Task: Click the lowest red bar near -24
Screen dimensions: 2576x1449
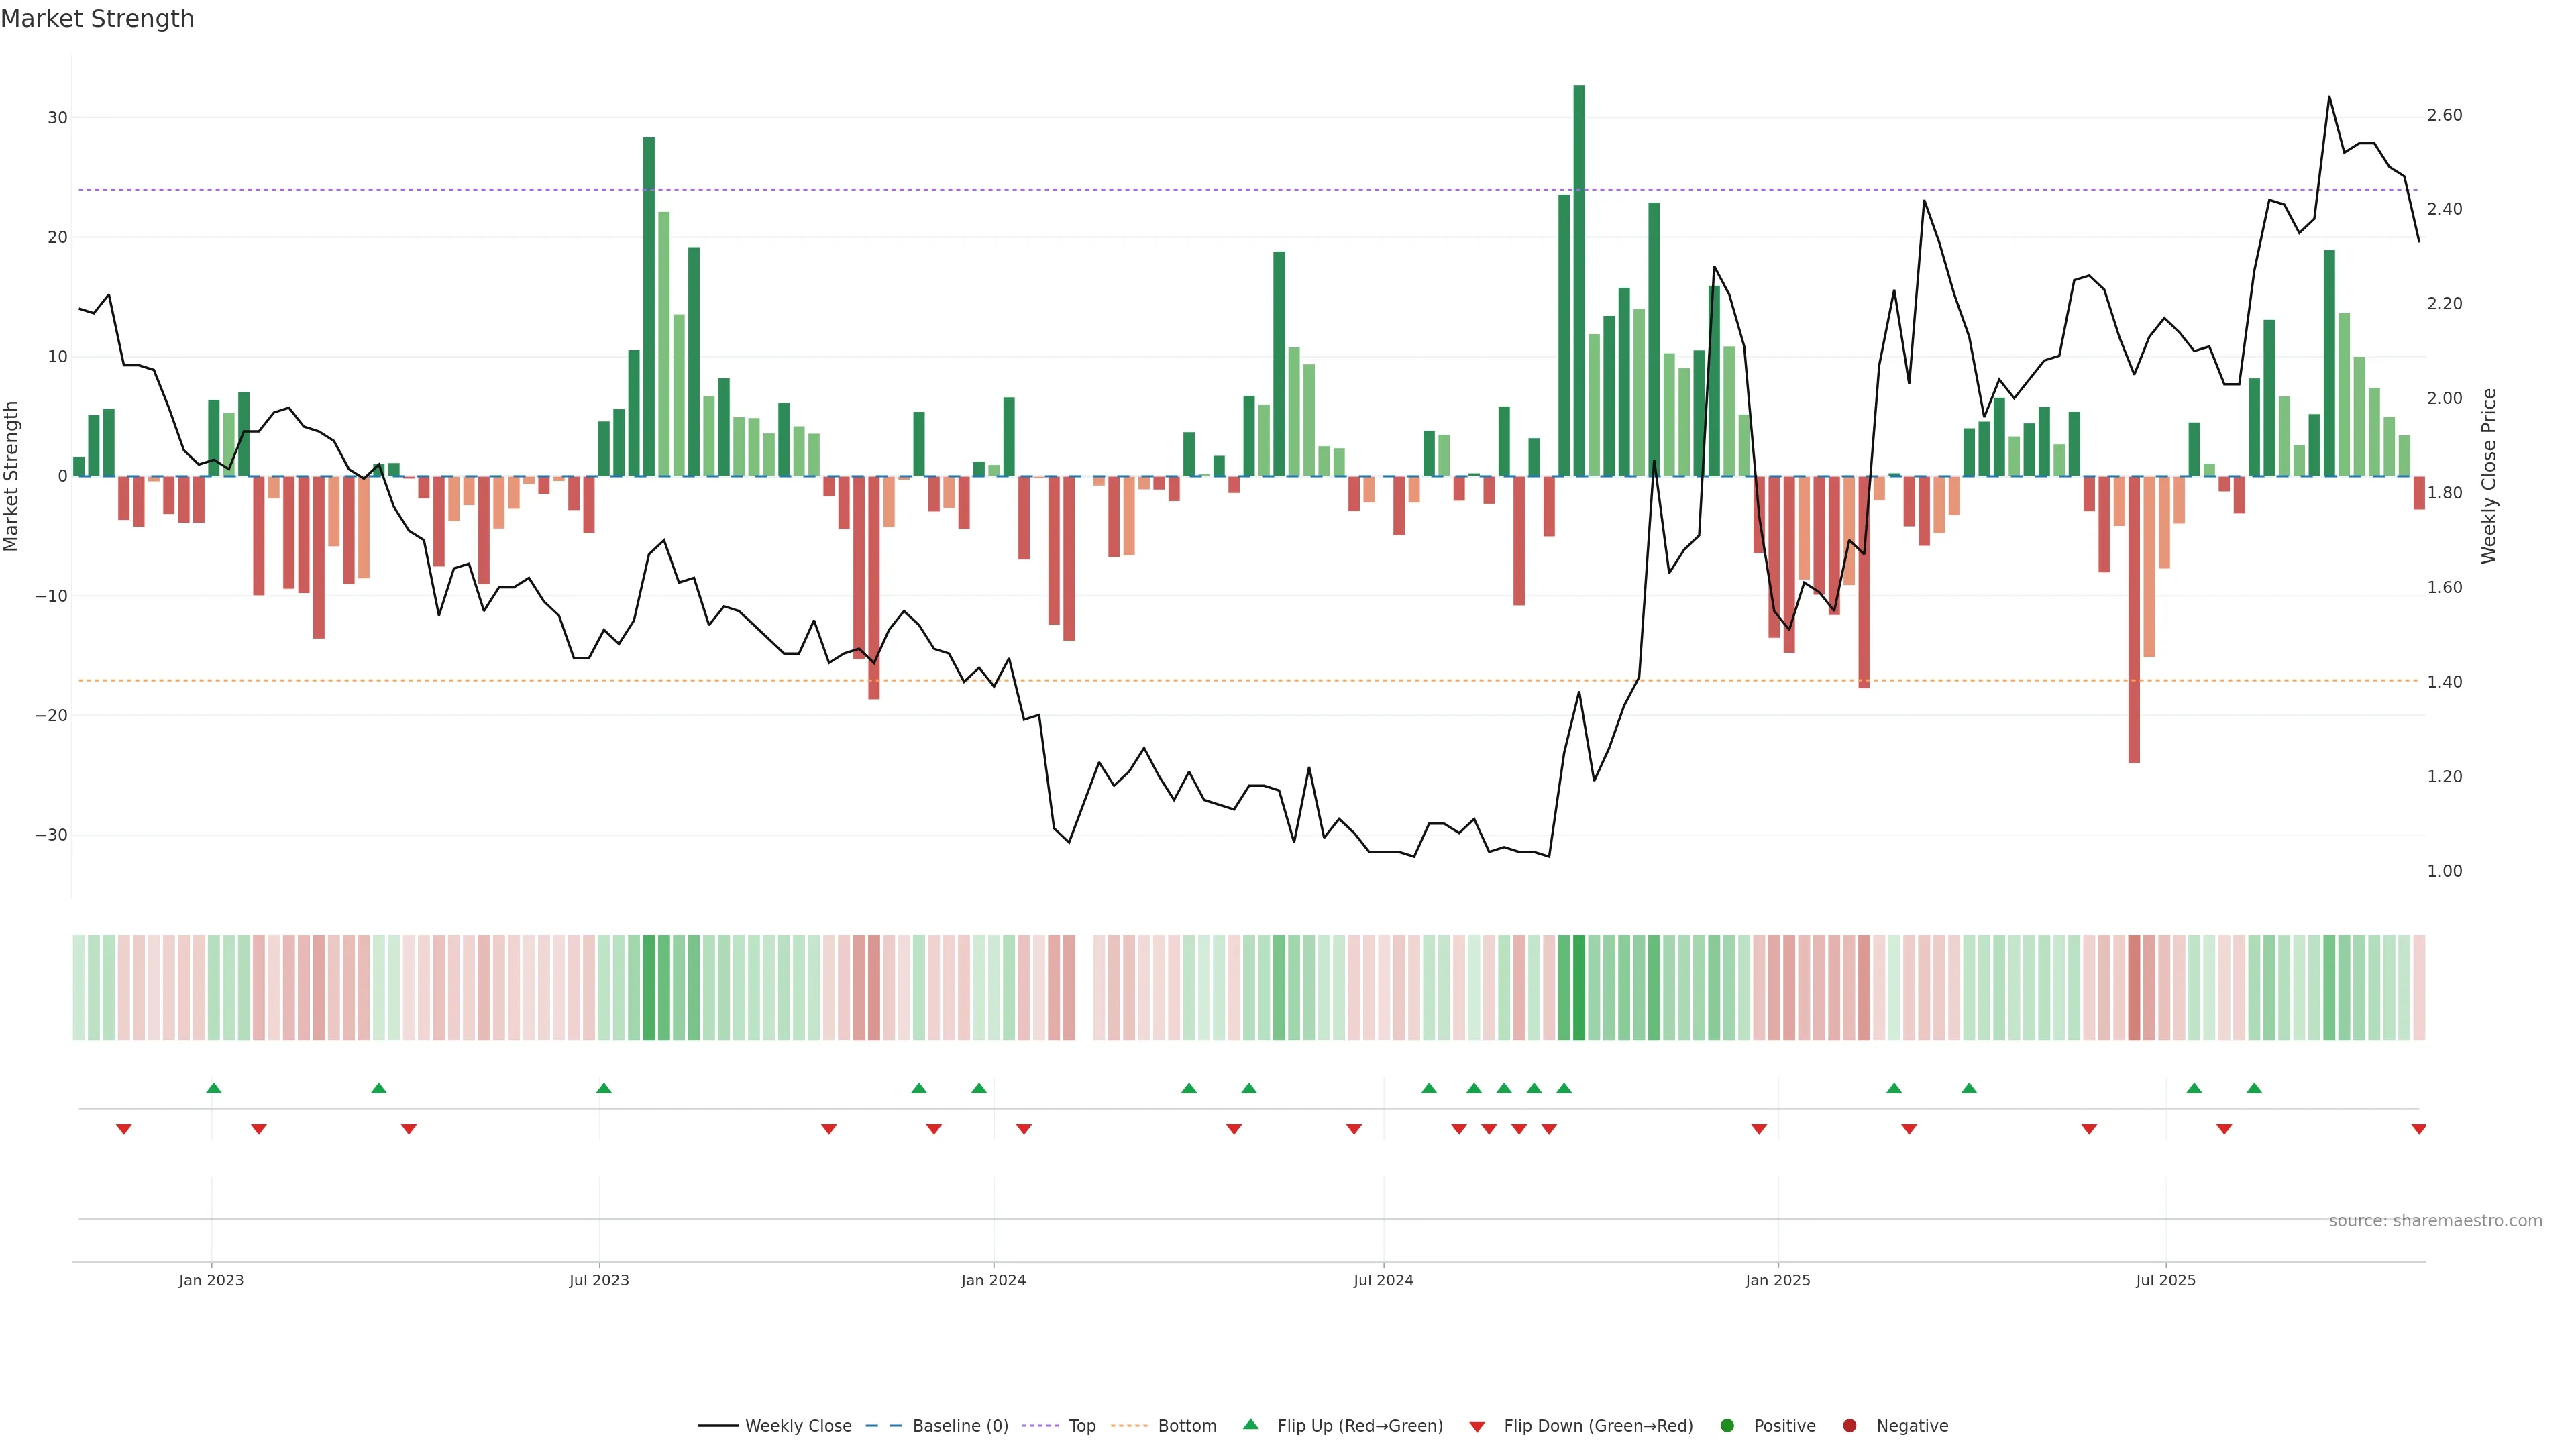Action: [x=2134, y=620]
